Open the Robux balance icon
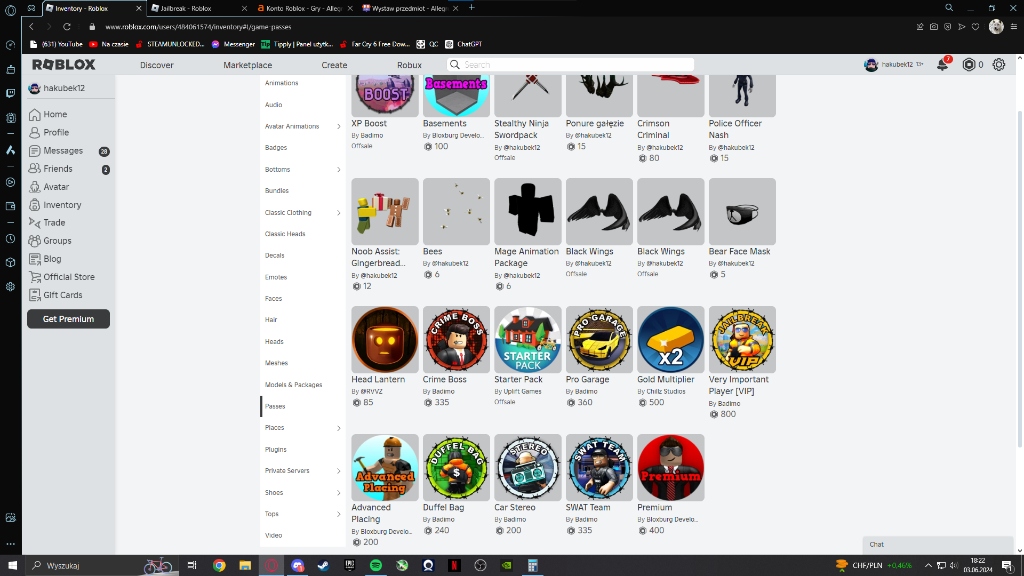 click(969, 65)
